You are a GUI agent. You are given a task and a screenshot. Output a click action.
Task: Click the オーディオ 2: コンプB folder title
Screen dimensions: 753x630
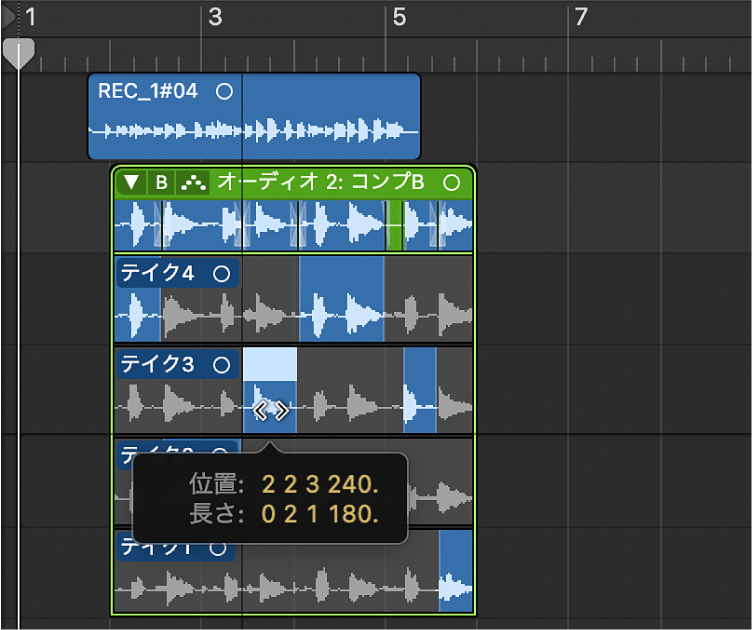[x=321, y=182]
